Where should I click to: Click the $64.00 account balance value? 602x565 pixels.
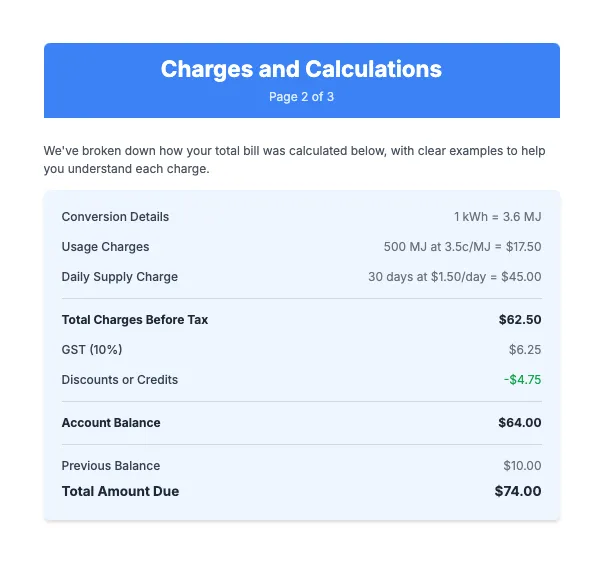pos(520,423)
